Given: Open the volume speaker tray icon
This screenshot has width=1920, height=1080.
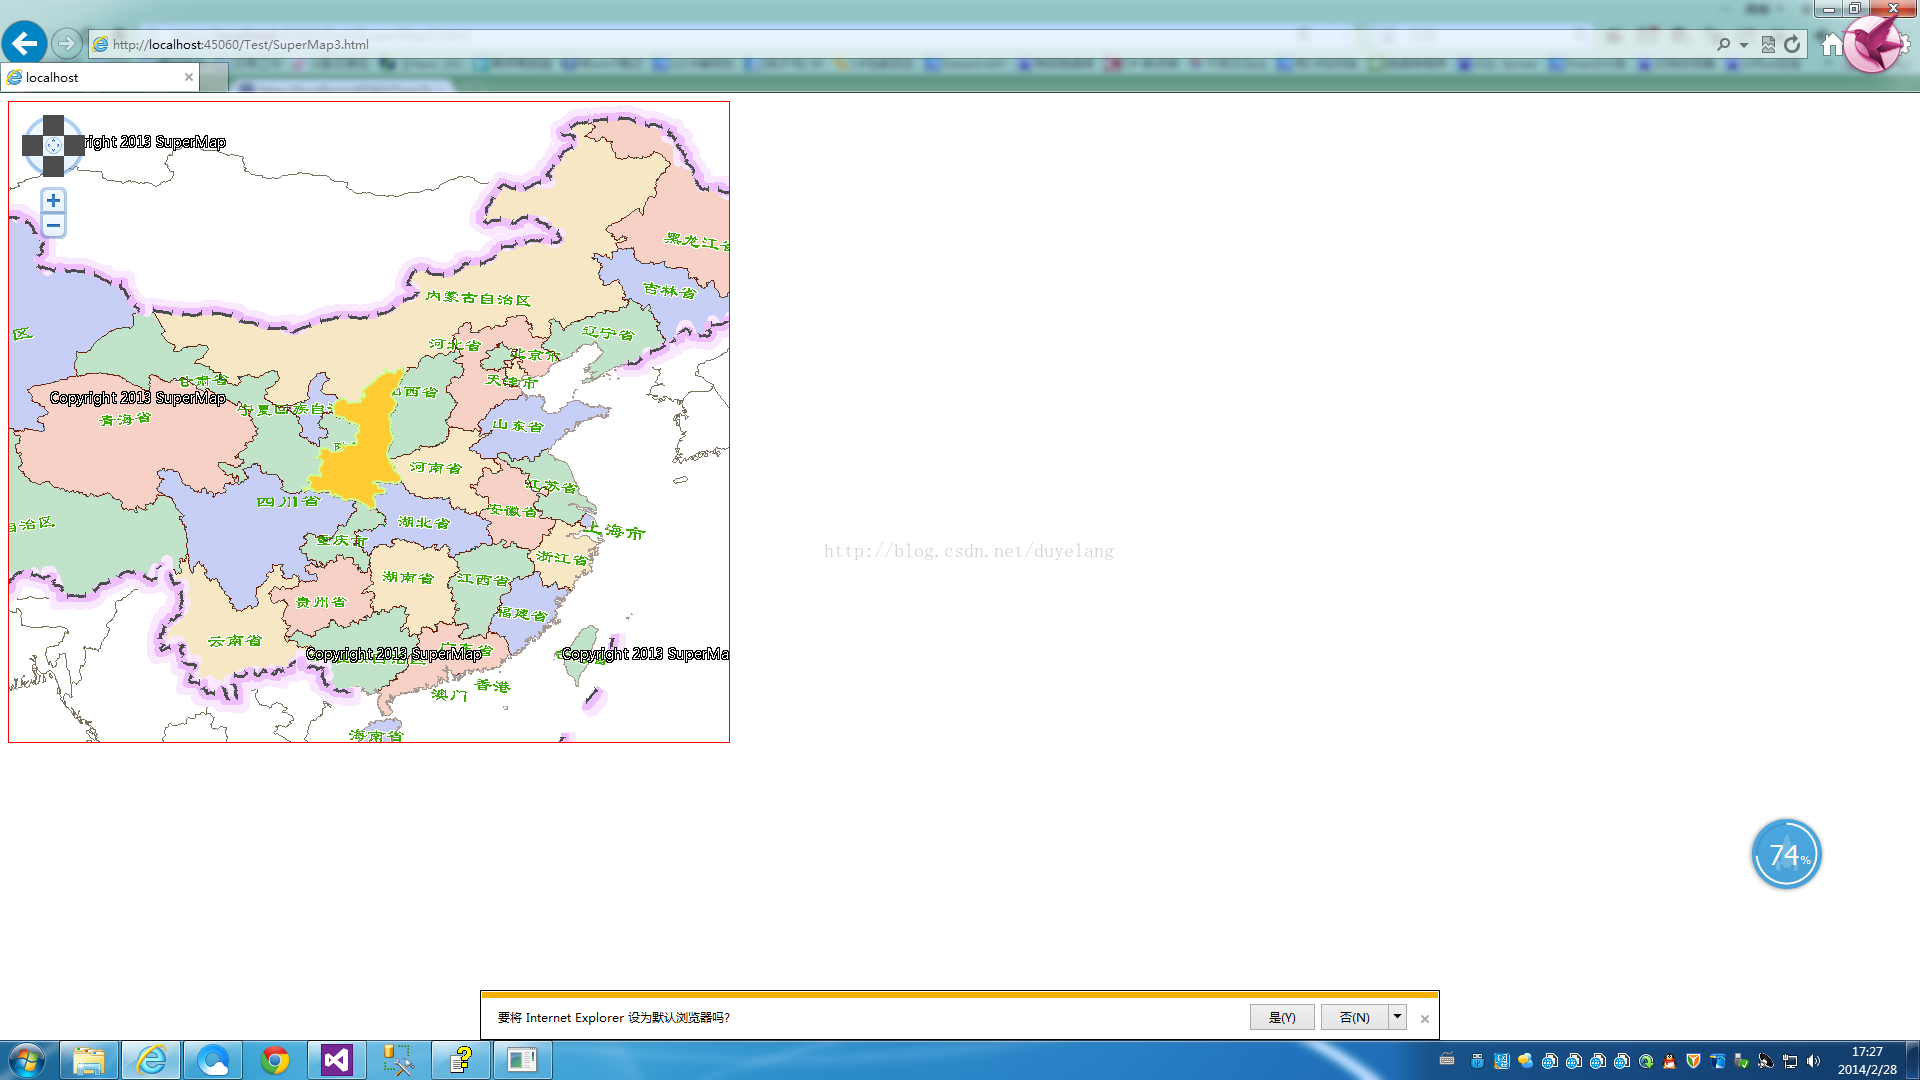Looking at the screenshot, I should click(x=1813, y=1061).
